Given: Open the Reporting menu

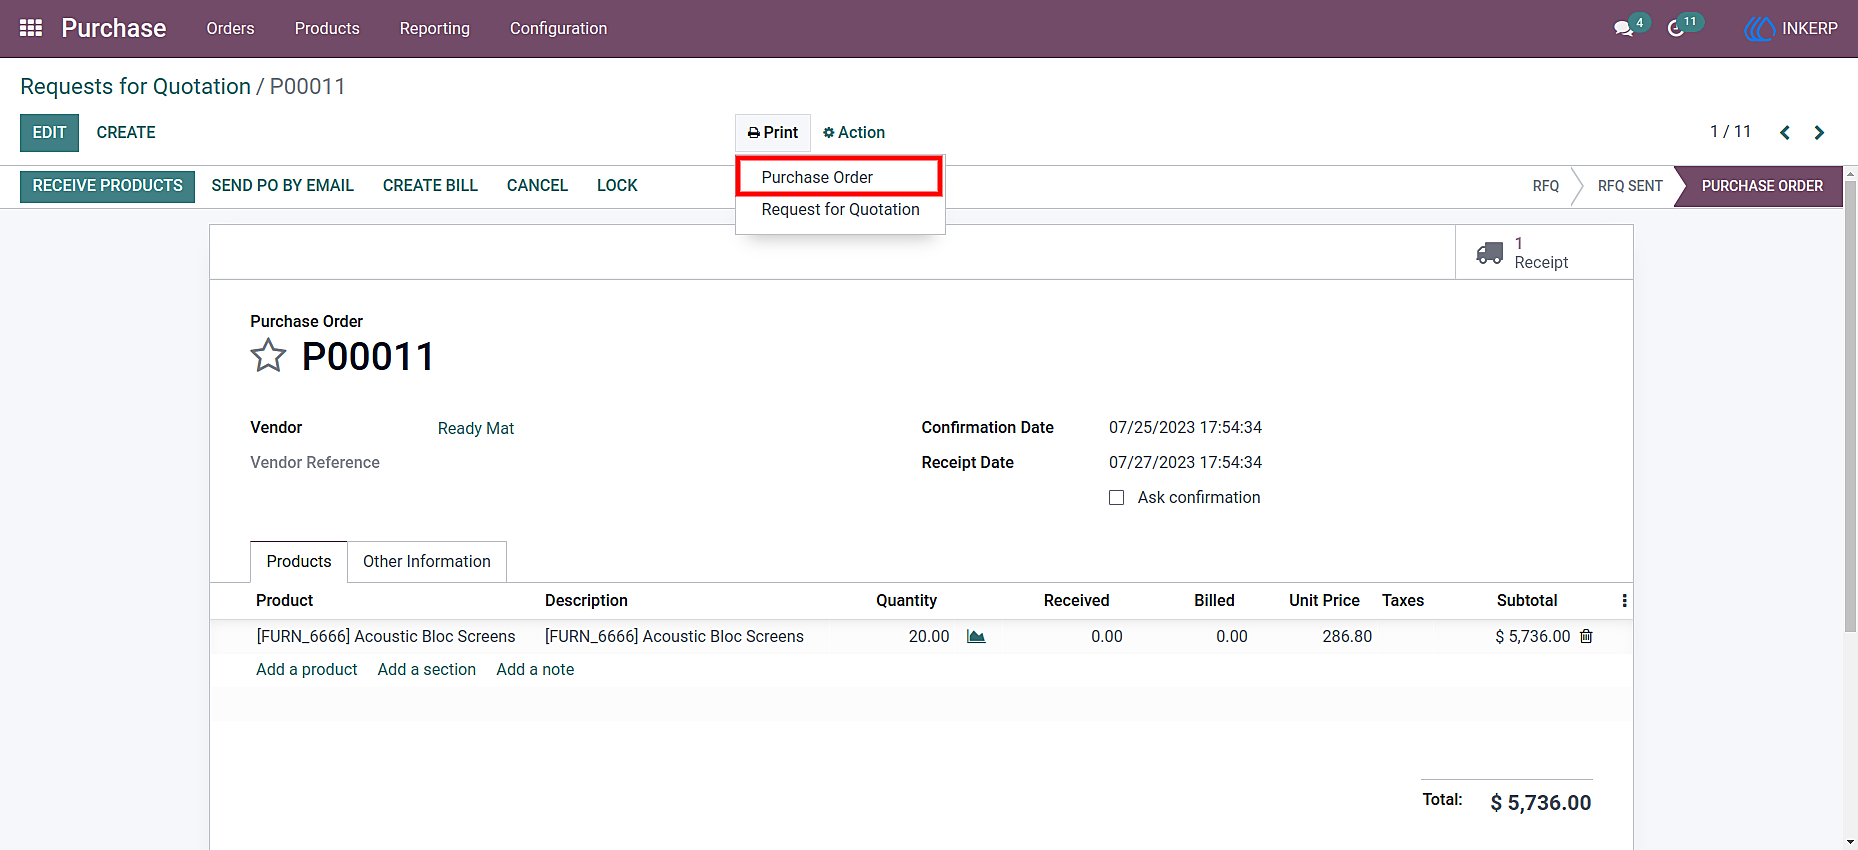Looking at the screenshot, I should coord(434,28).
